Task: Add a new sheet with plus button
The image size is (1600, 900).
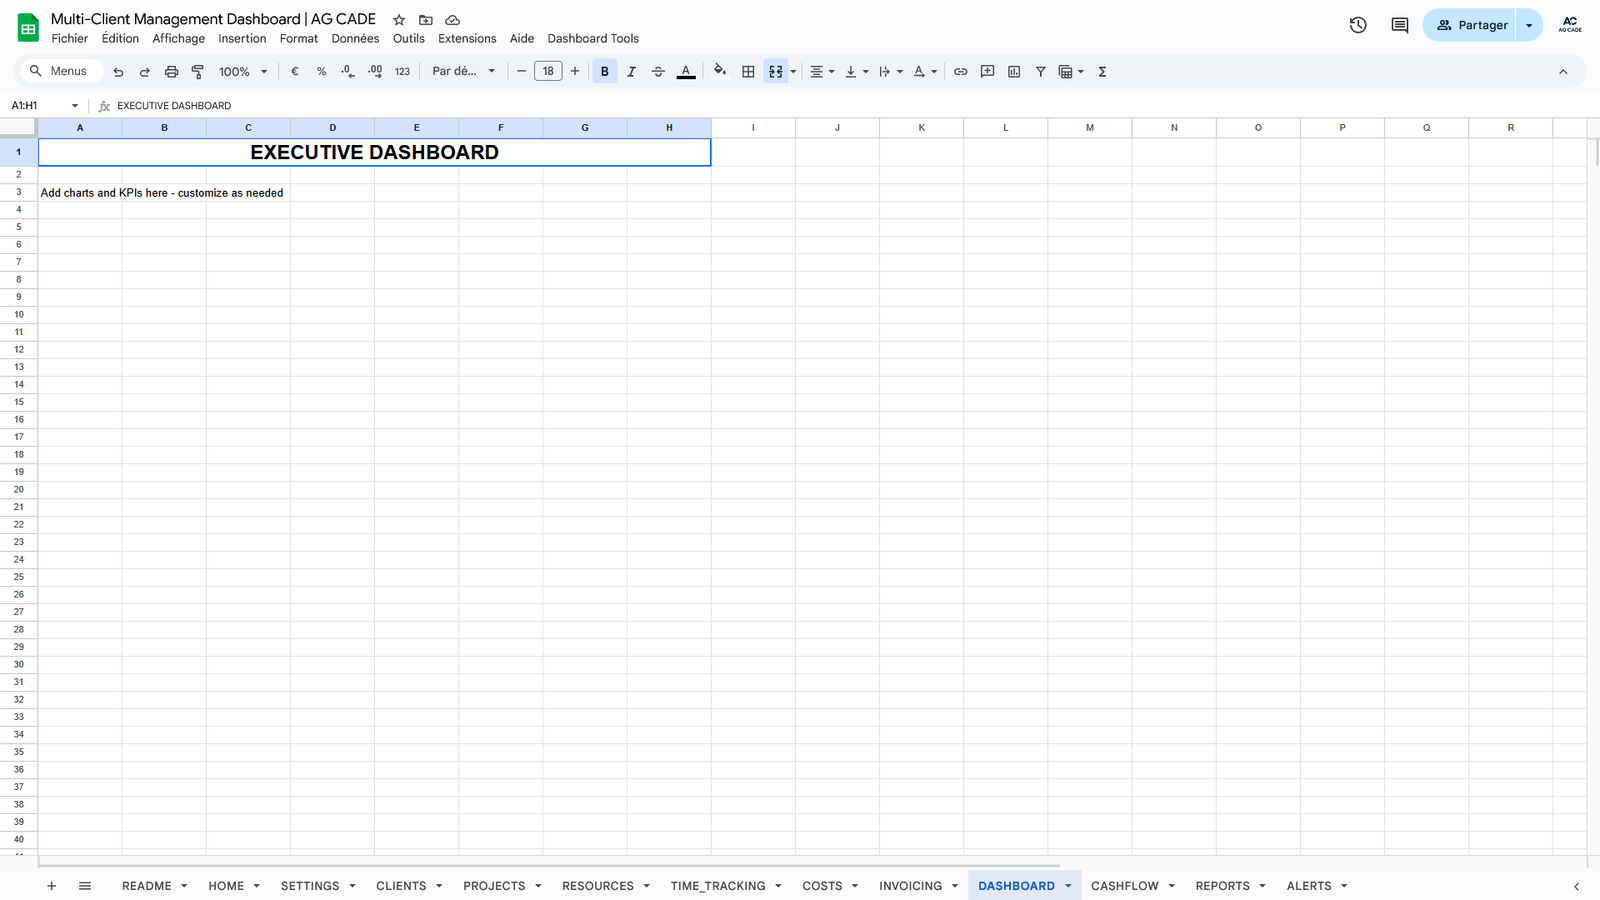Action: [51, 886]
